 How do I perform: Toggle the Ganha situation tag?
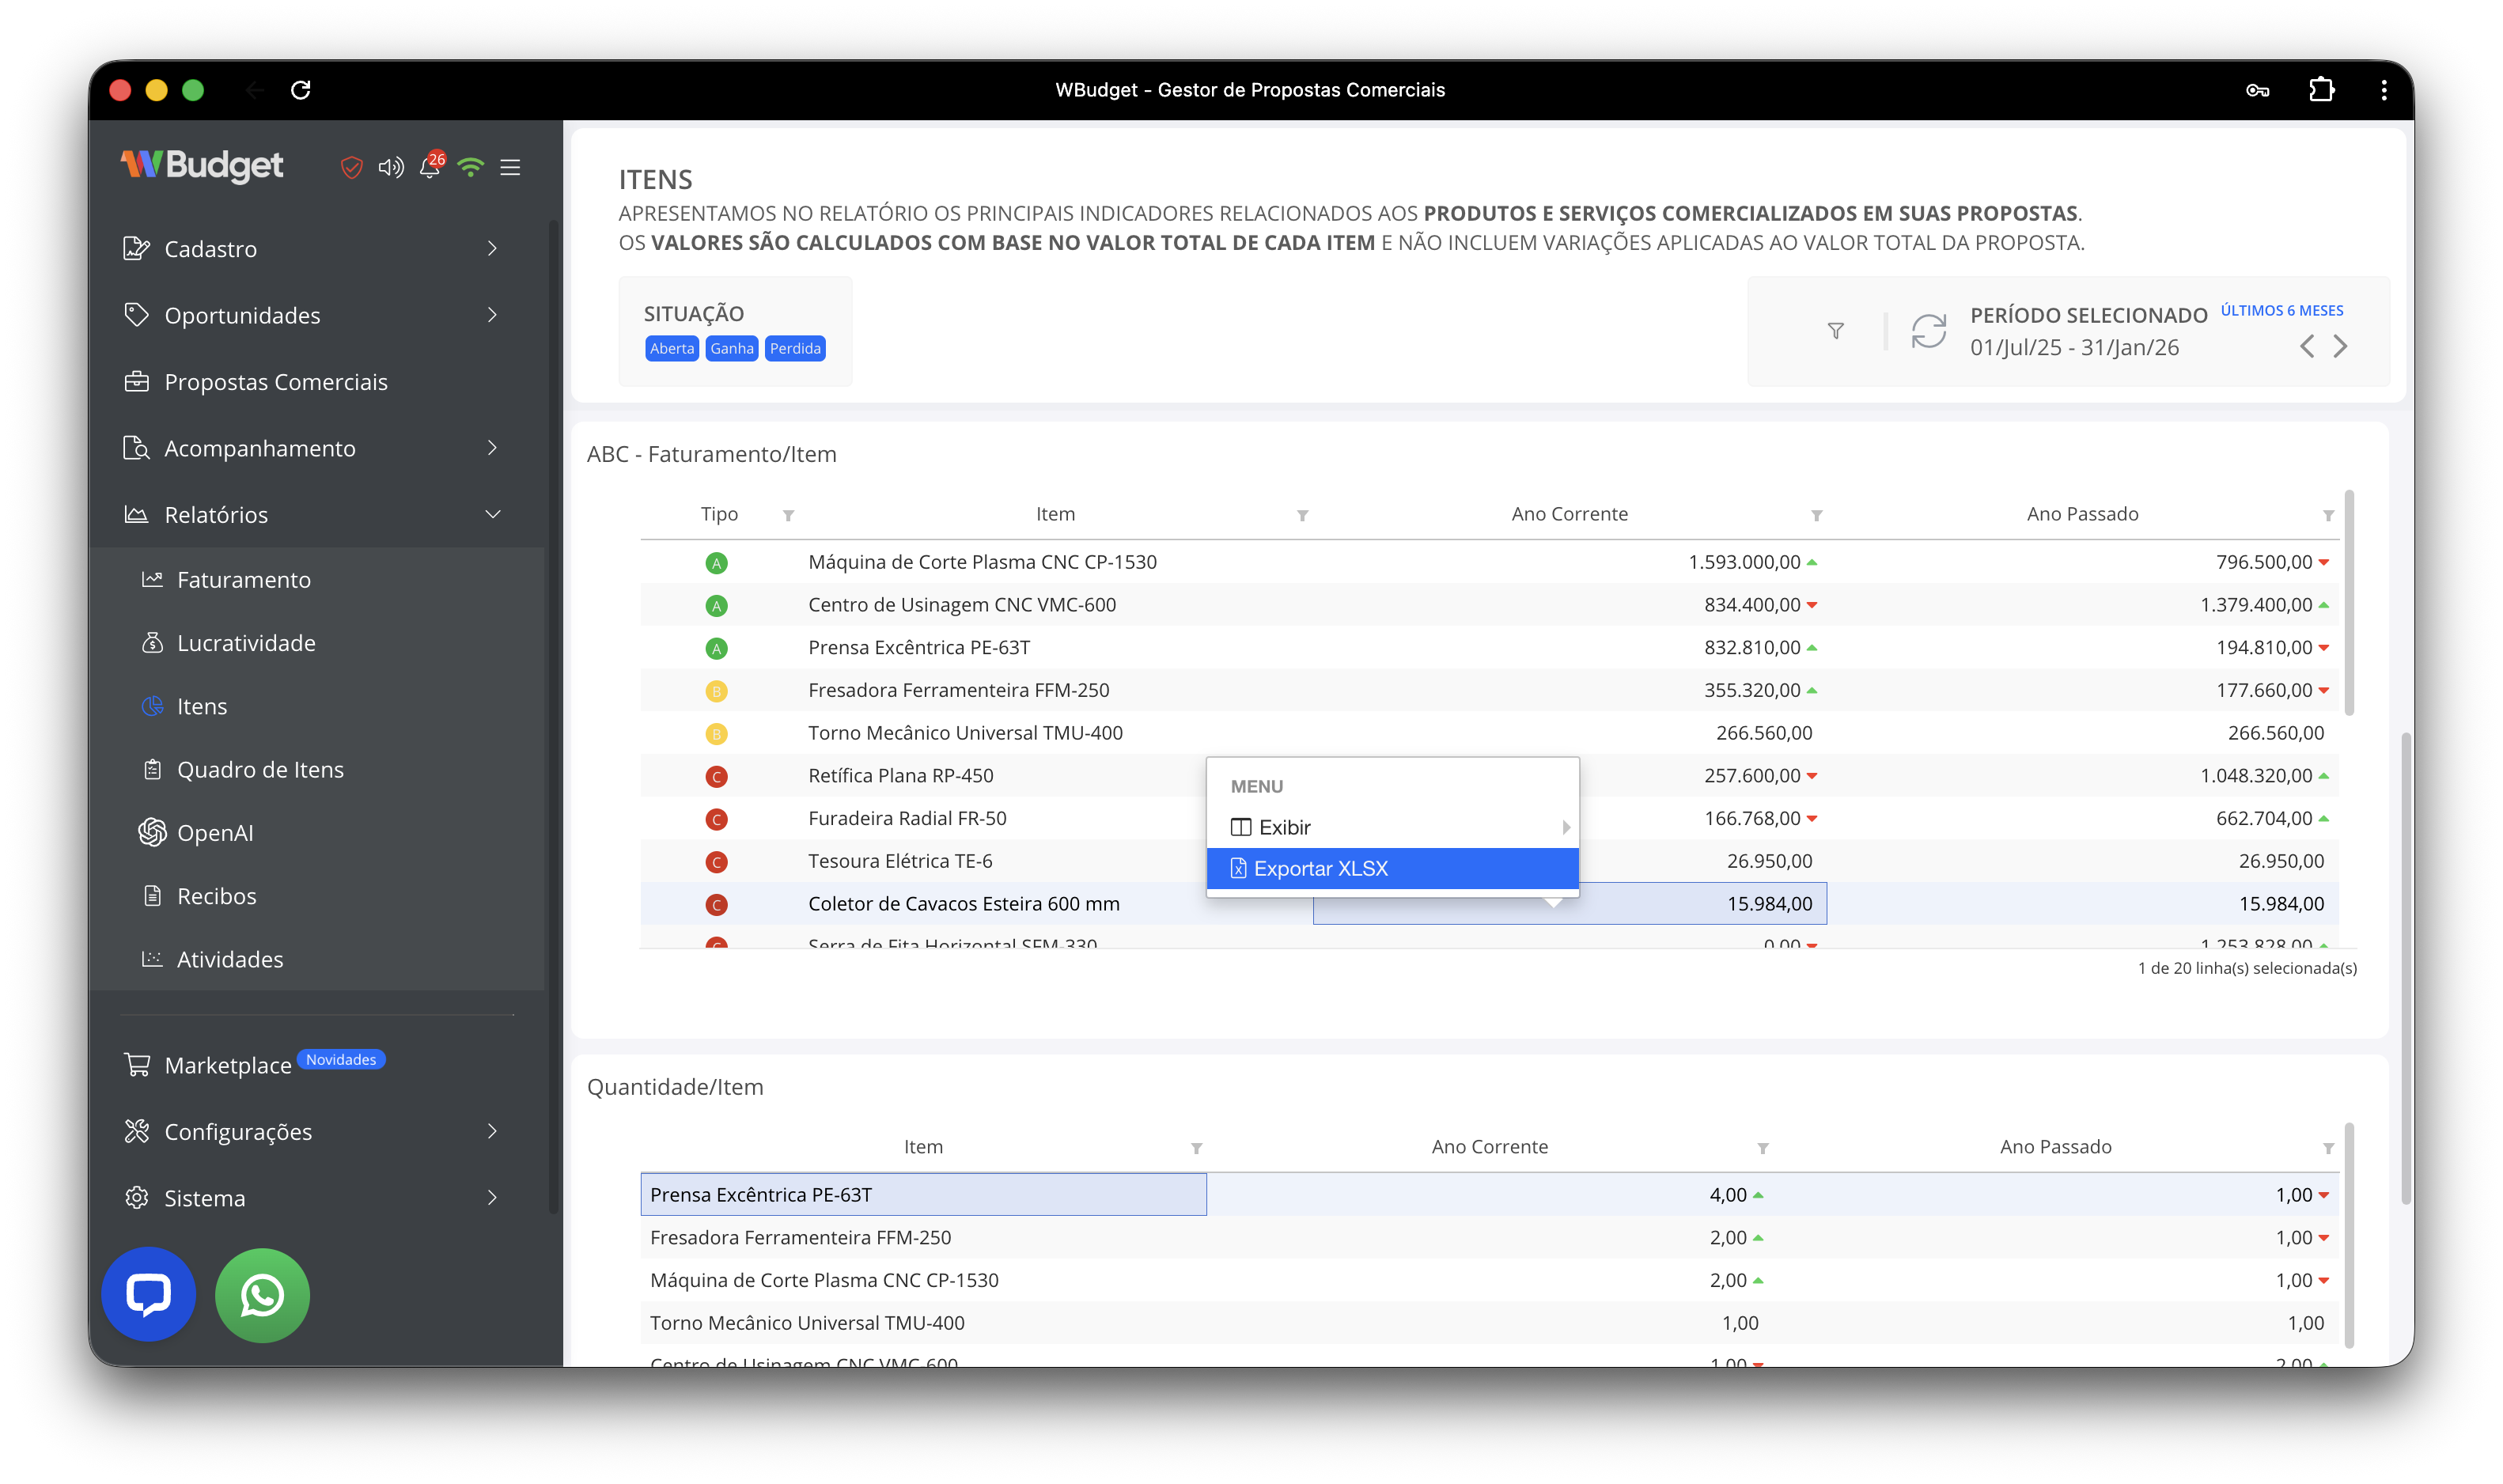pos(731,348)
